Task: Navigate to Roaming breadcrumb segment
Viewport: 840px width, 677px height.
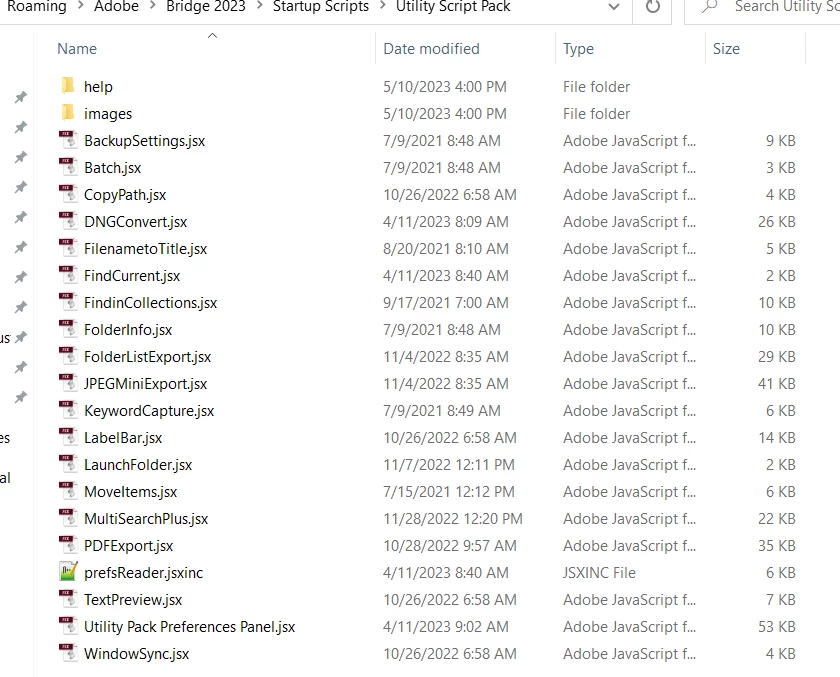Action: [x=37, y=6]
